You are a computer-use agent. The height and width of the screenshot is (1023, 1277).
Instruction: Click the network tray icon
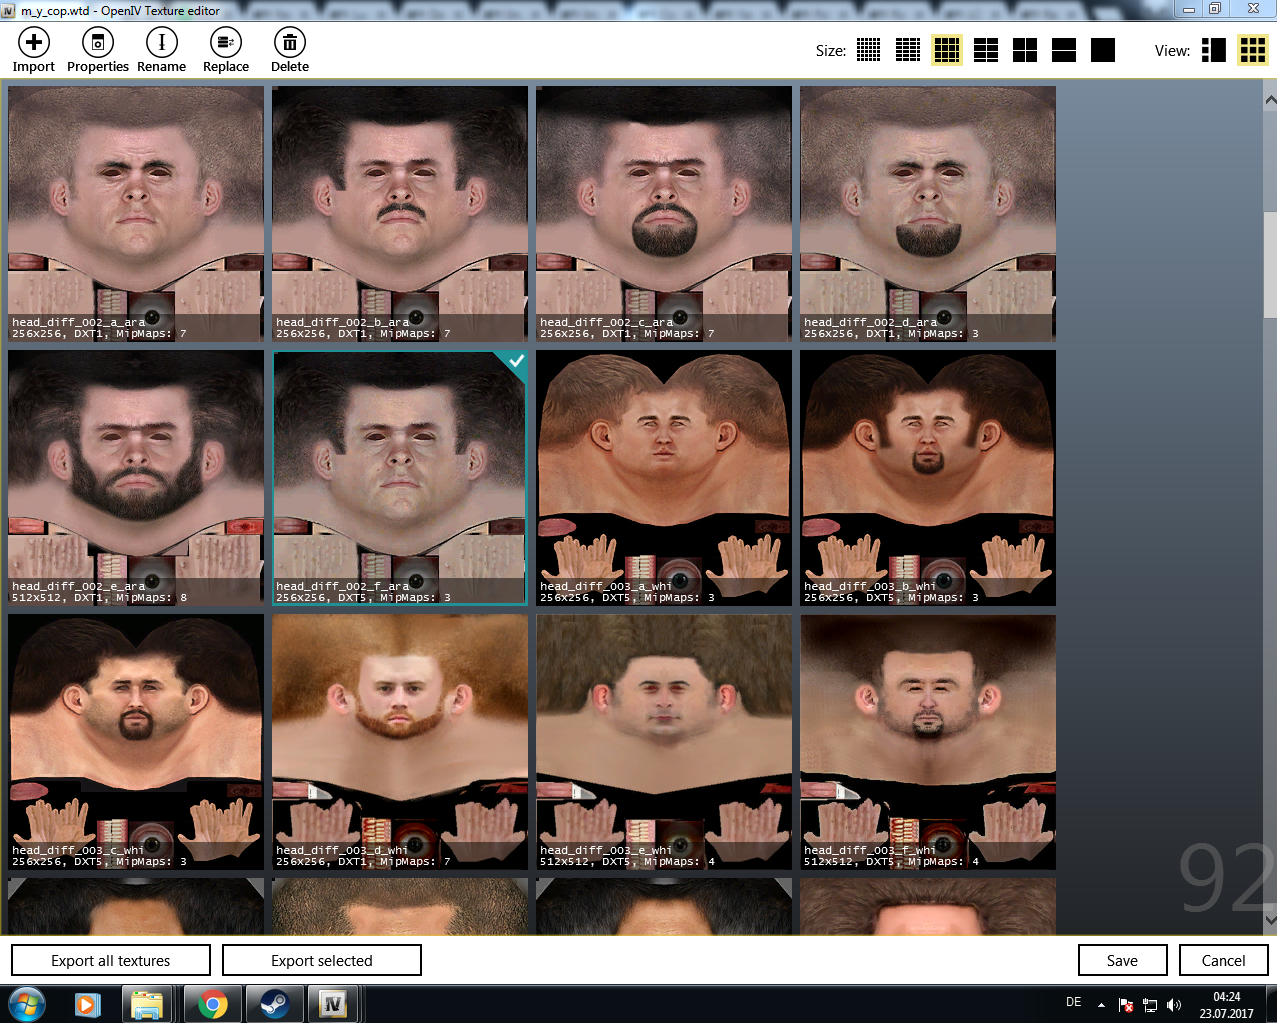(x=1150, y=1005)
